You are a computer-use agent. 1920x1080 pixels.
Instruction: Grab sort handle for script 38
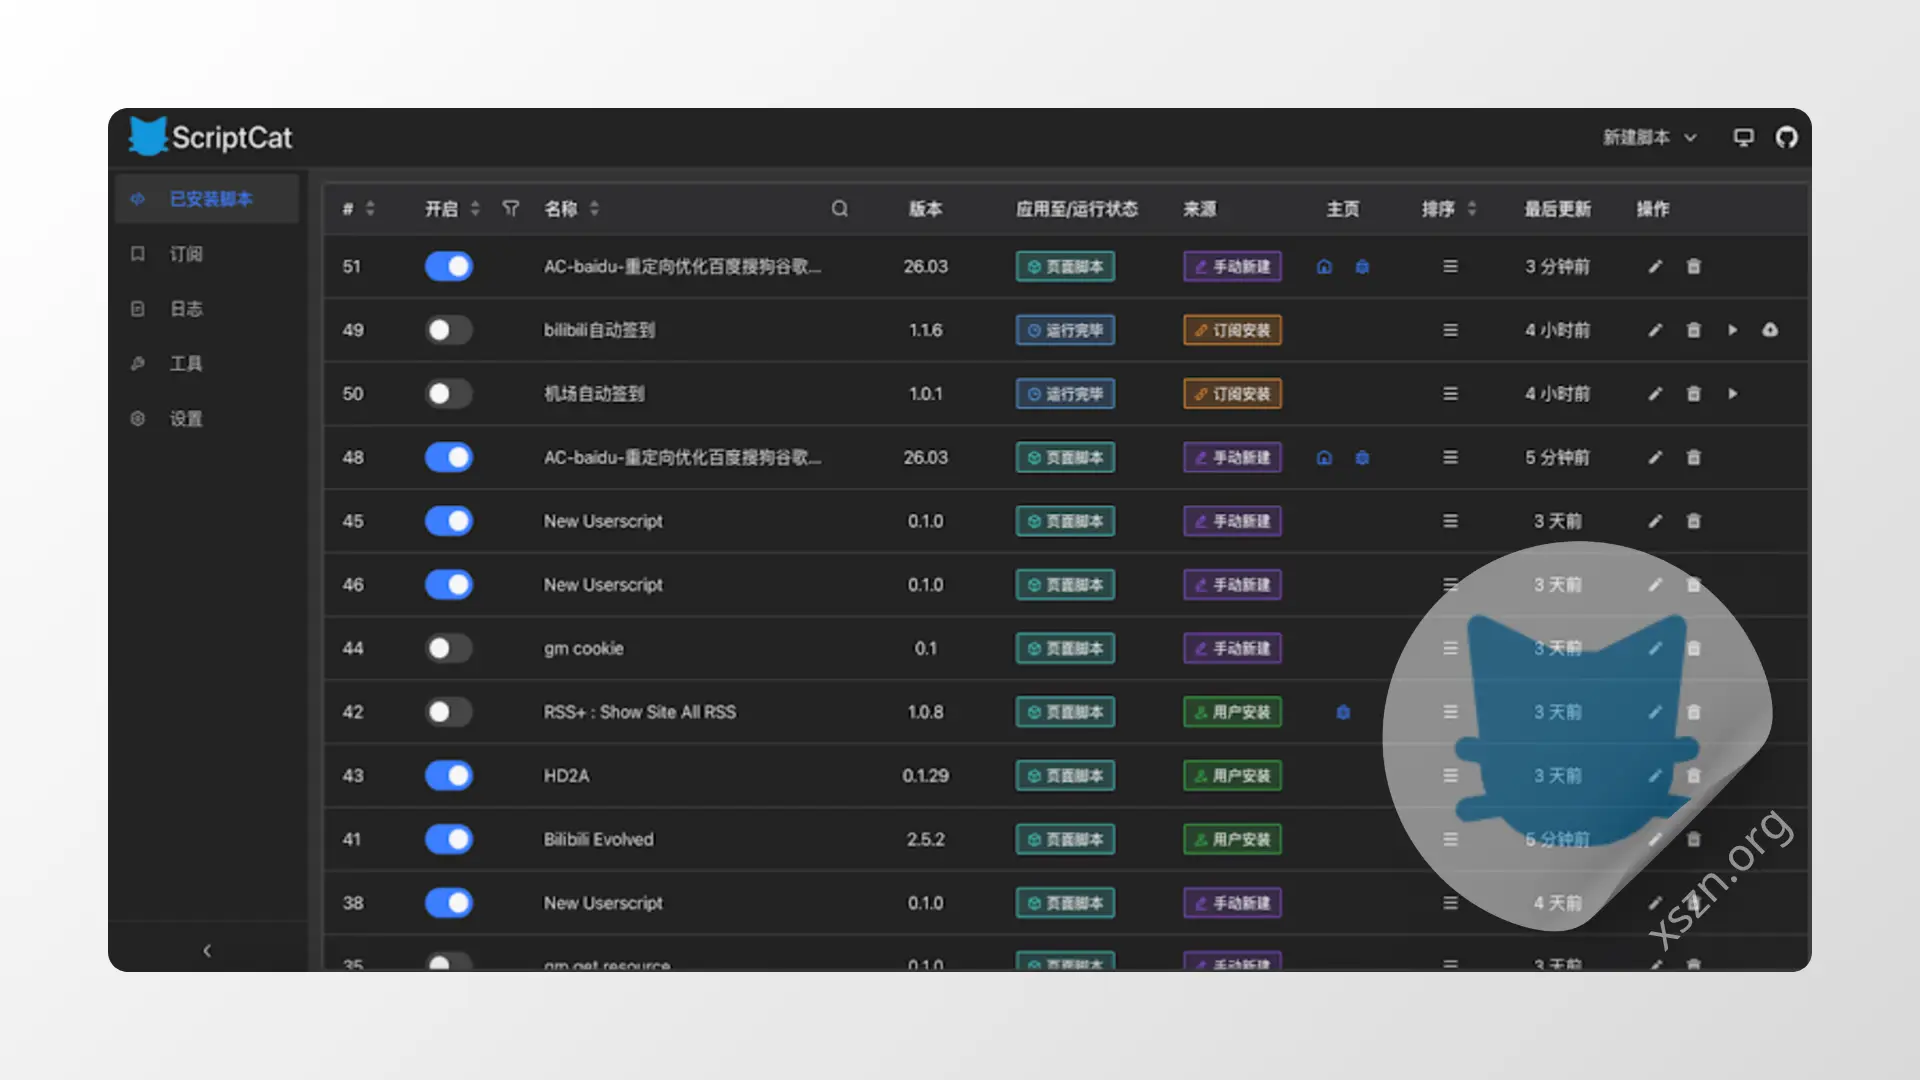click(x=1450, y=903)
